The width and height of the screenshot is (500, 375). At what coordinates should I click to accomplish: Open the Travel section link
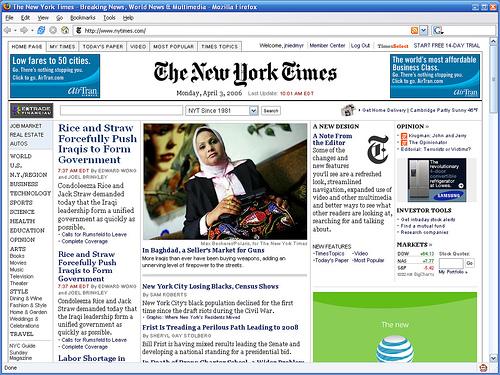22,334
